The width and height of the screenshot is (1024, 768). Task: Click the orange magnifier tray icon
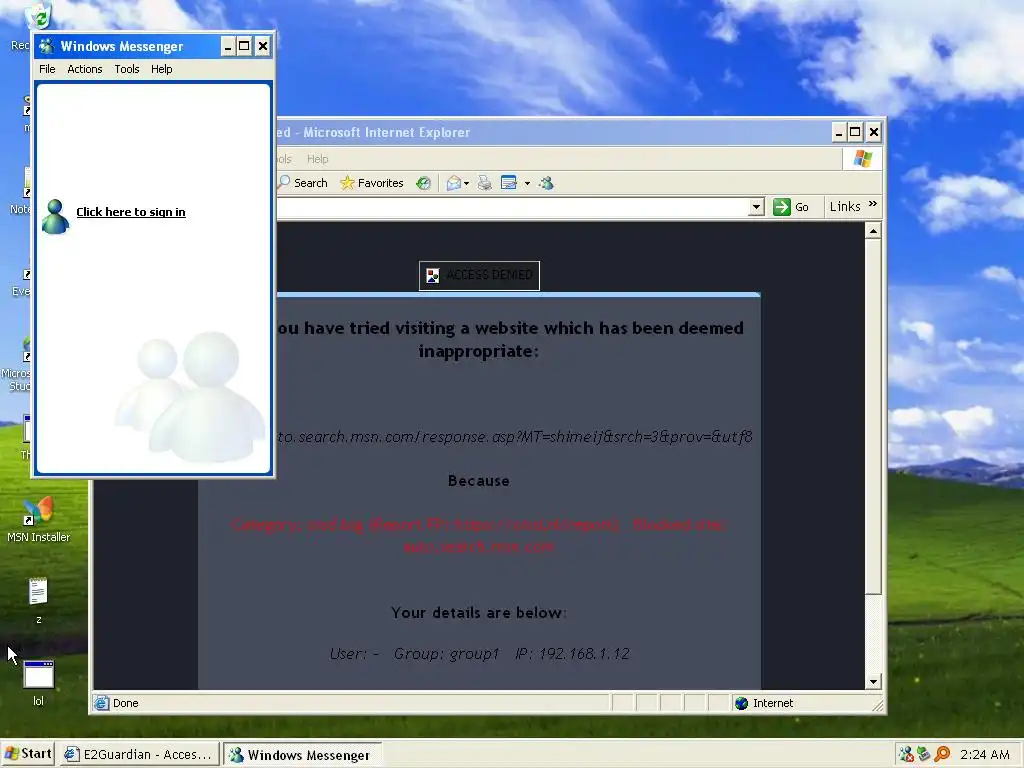pyautogui.click(x=942, y=754)
